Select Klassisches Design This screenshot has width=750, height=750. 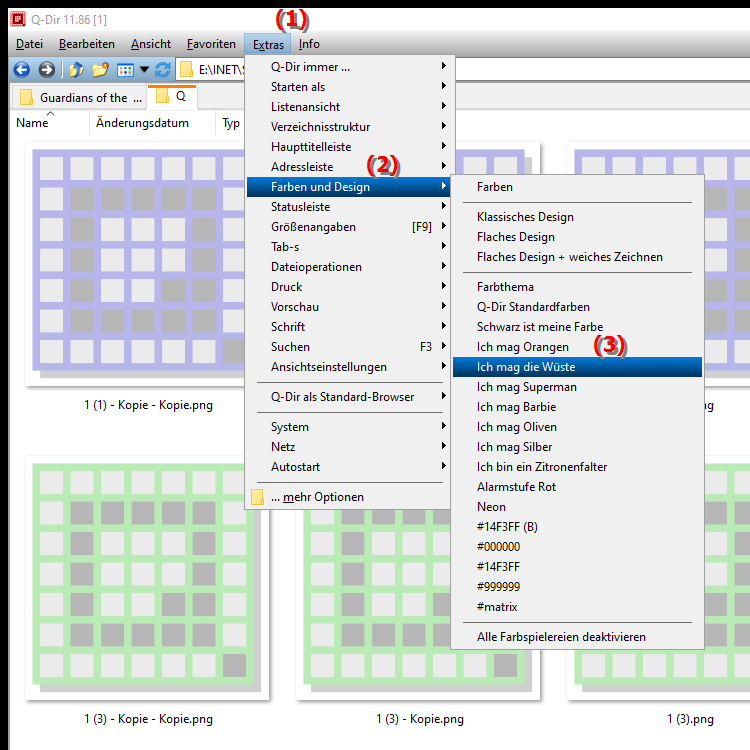[577, 217]
